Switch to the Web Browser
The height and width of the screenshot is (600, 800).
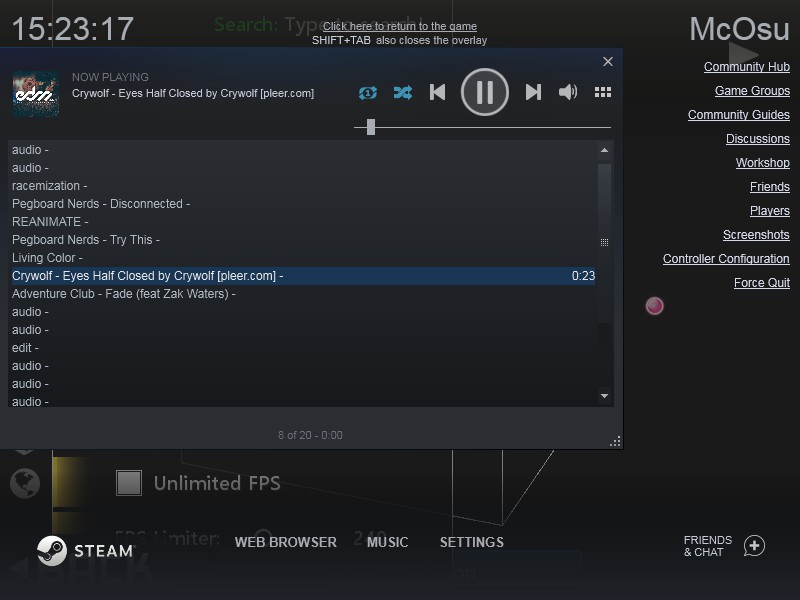tap(285, 542)
